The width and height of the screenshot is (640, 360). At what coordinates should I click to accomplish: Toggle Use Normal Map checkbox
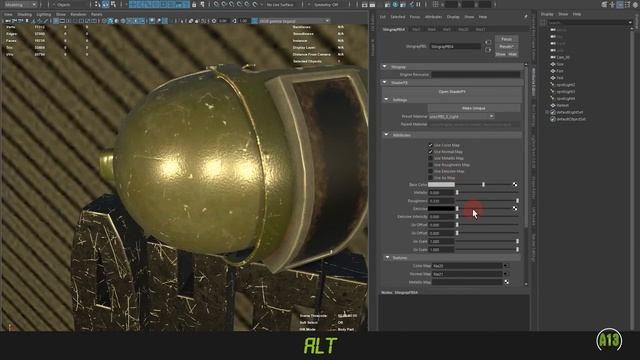pyautogui.click(x=430, y=151)
